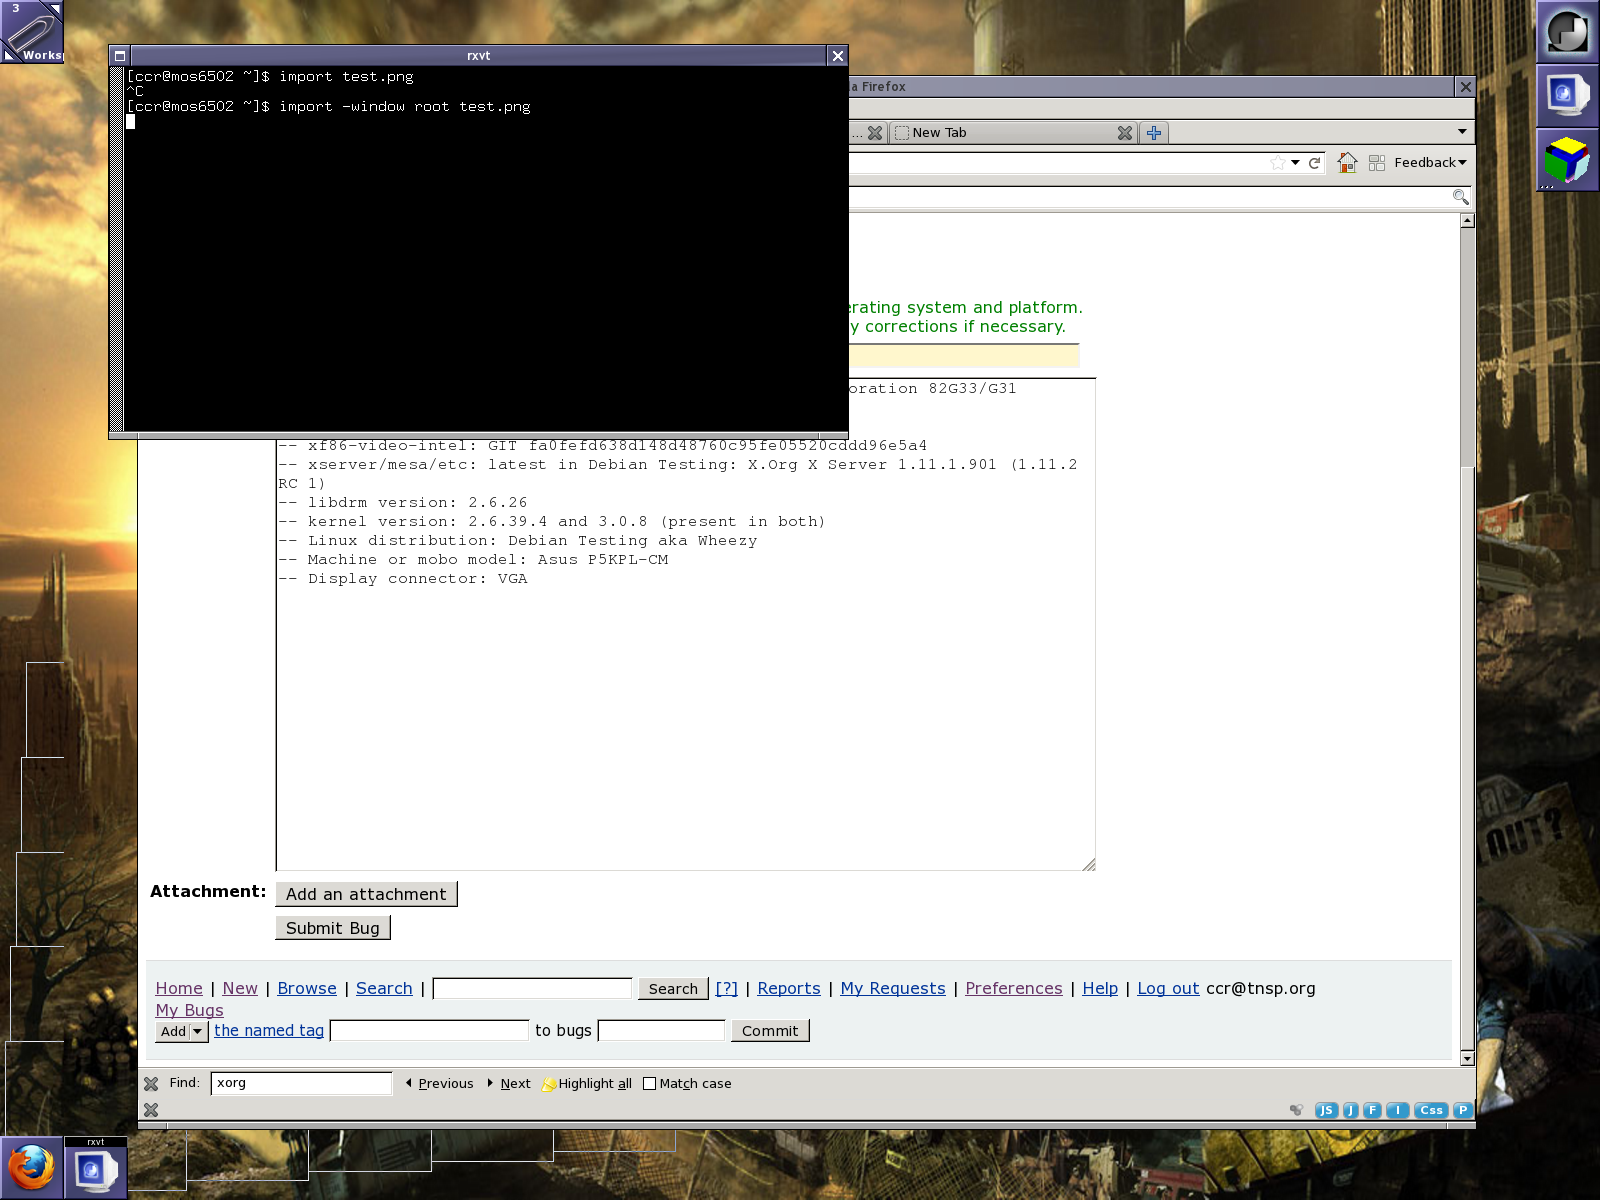The width and height of the screenshot is (1600, 1200).
Task: Open the Feedback dropdown menu
Action: coord(1430,163)
